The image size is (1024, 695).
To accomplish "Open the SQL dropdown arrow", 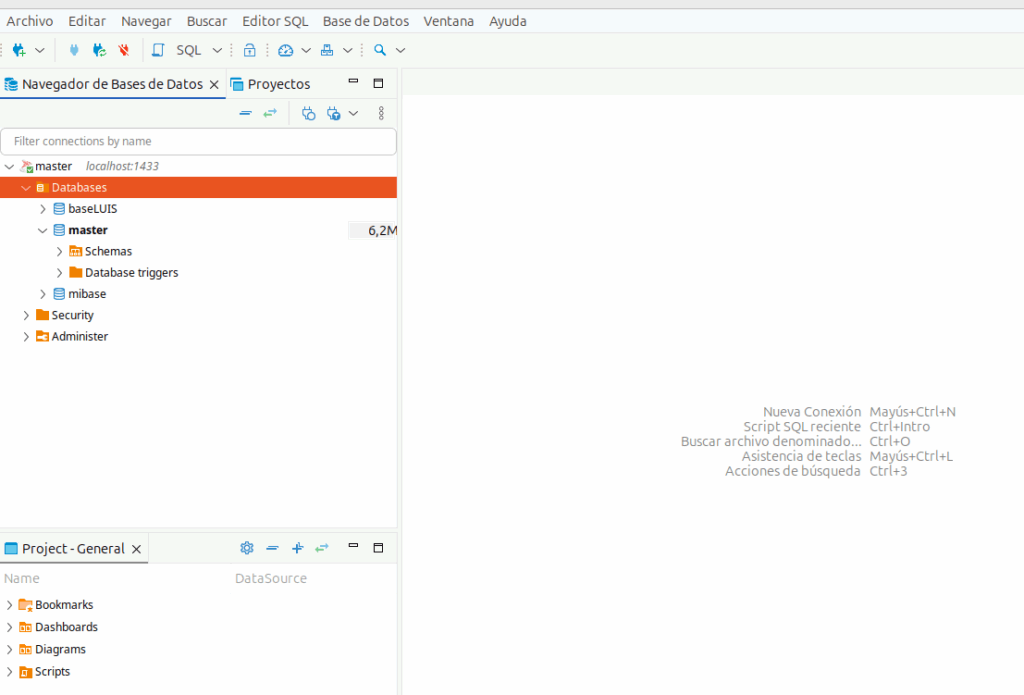I will click(217, 50).
